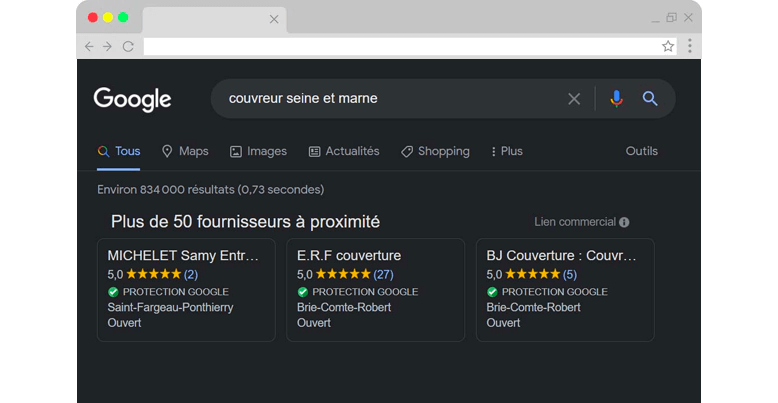Click the Protection Google checkmark on MICHELET card

(113, 292)
